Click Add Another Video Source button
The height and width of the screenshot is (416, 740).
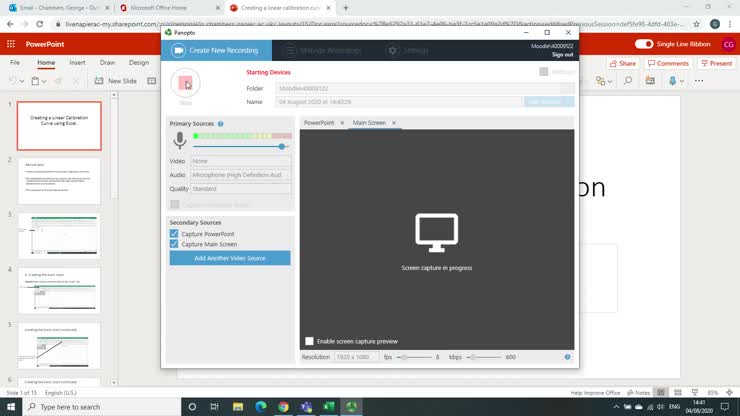(230, 258)
